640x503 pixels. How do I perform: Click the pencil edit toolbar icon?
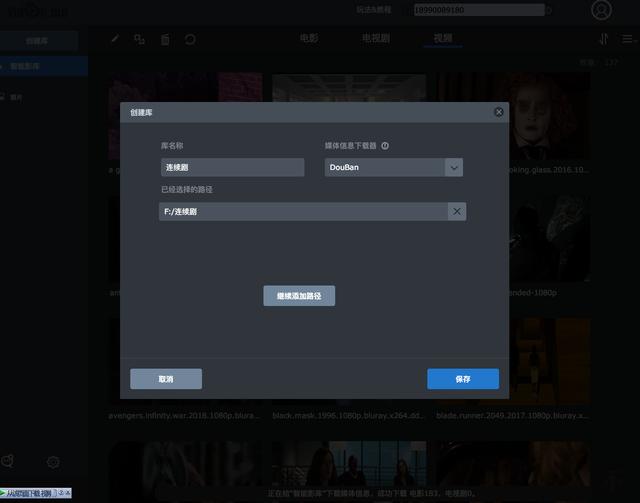point(115,39)
